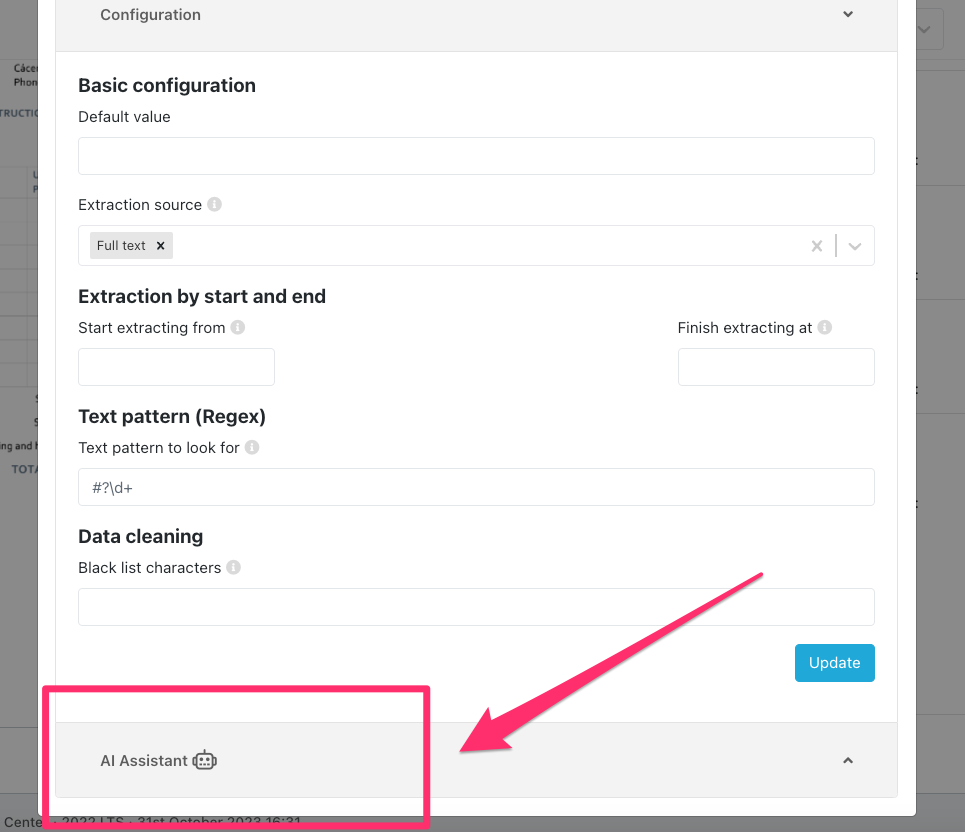Click the Configuration section header label

(150, 15)
